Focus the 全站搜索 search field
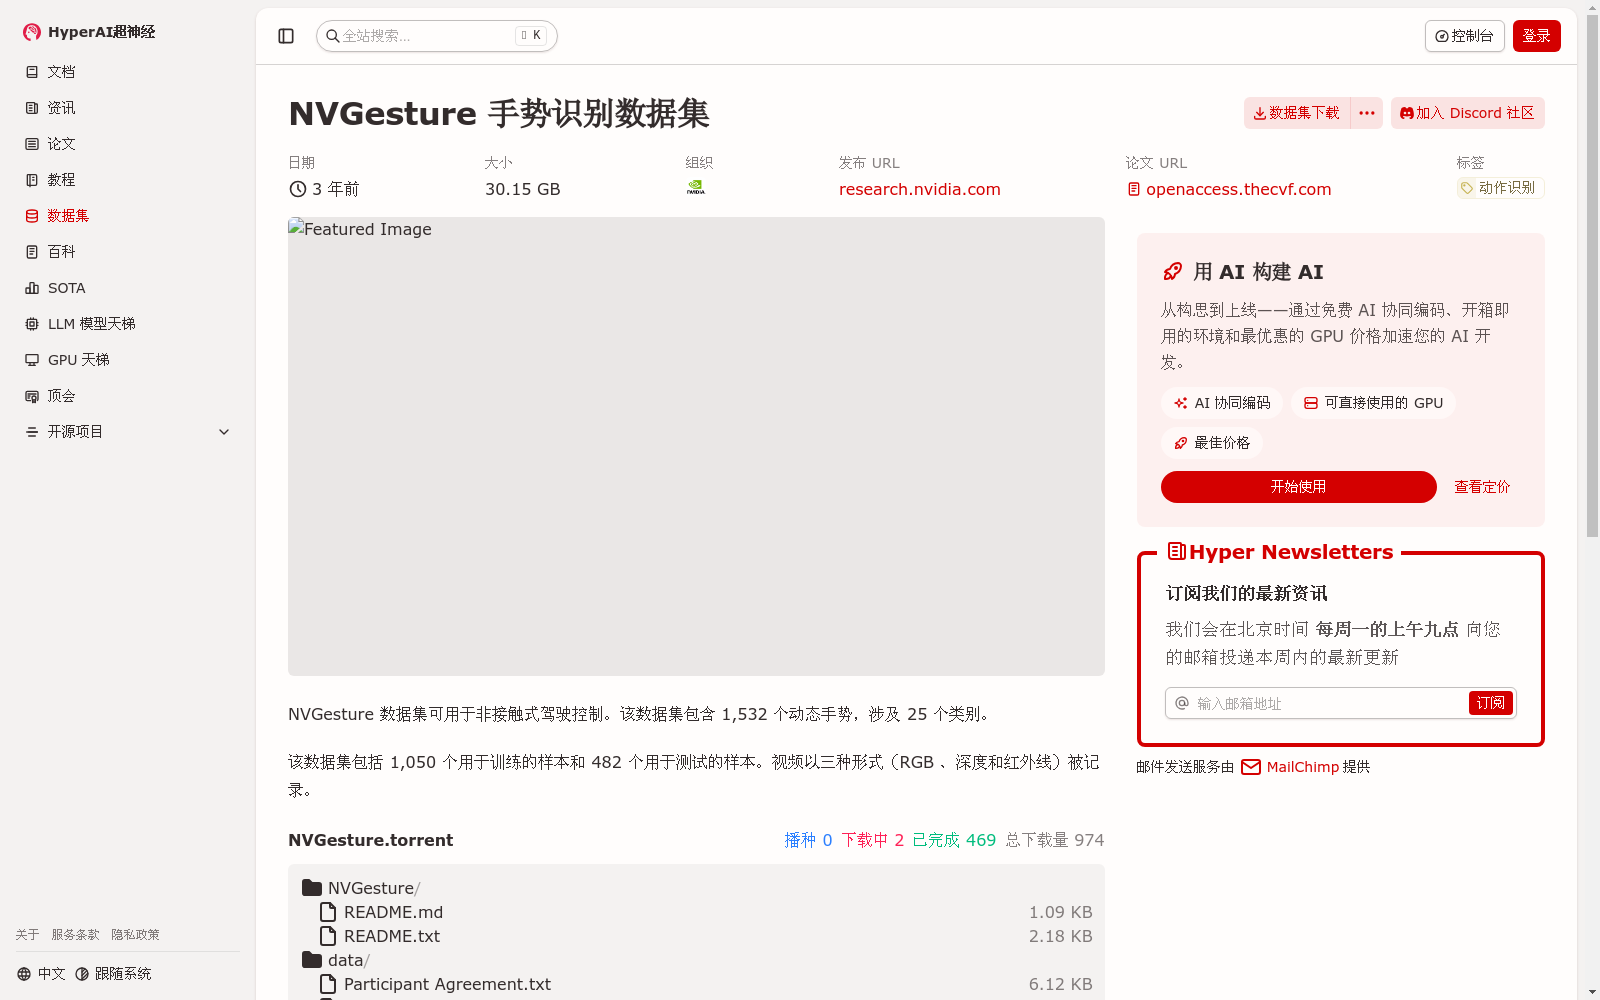Viewport: 1600px width, 1000px height. click(437, 36)
